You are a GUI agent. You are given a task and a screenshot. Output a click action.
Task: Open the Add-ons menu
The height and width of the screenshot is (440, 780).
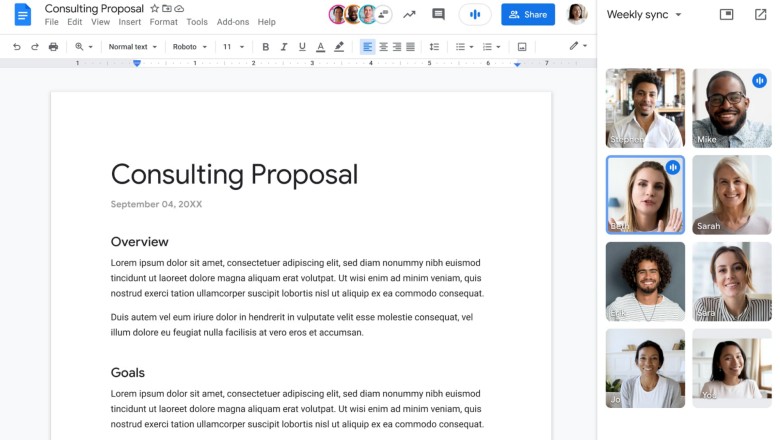pyautogui.click(x=233, y=22)
